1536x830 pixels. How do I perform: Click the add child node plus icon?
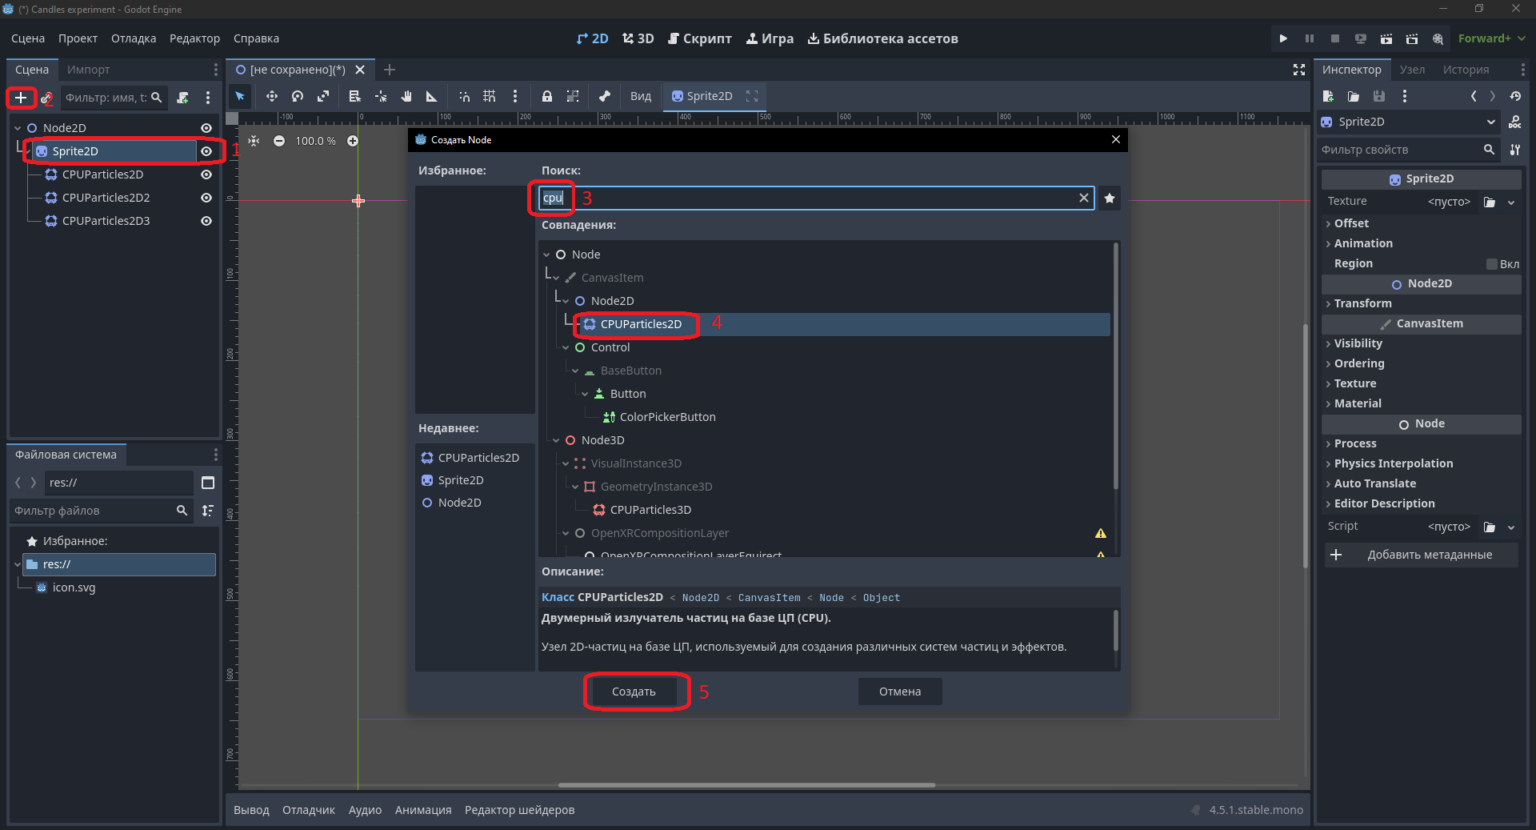click(20, 98)
